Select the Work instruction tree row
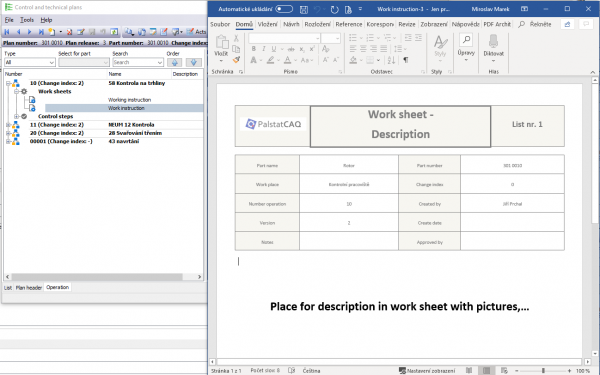Image resolution: width=600 pixels, height=375 pixels. pyautogui.click(x=124, y=108)
